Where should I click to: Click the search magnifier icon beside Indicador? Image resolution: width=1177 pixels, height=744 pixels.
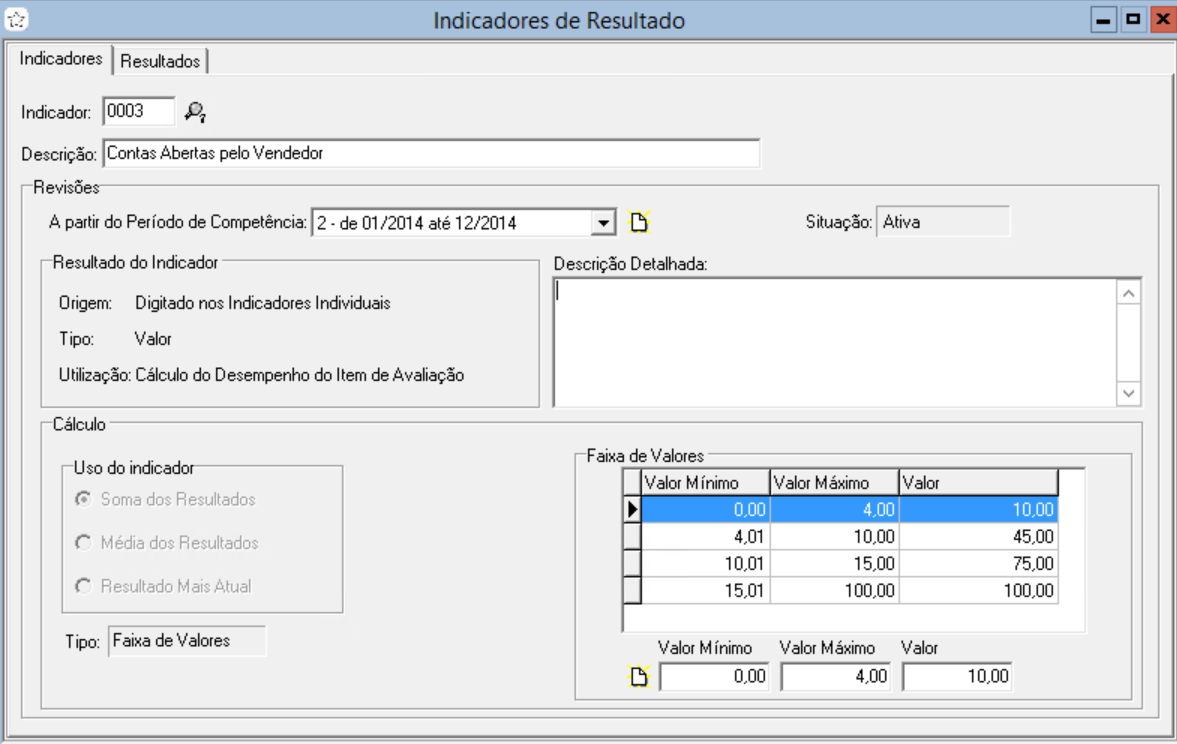[195, 112]
